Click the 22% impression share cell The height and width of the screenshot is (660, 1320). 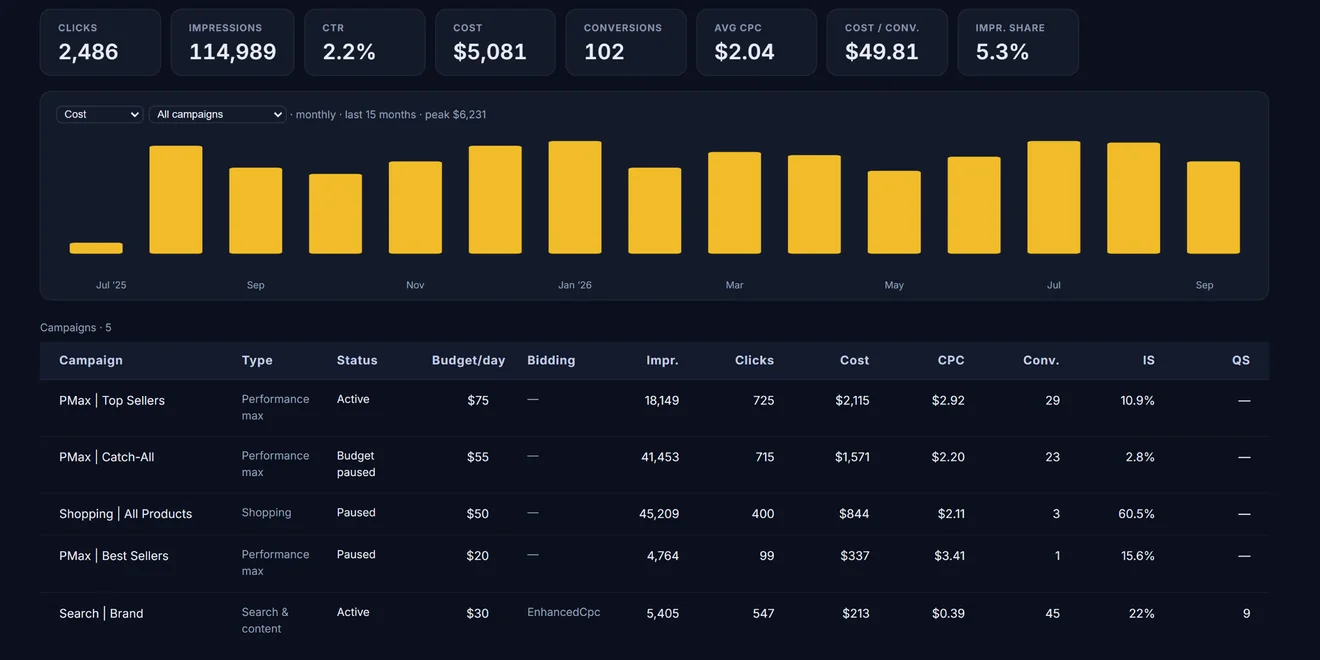[1142, 613]
